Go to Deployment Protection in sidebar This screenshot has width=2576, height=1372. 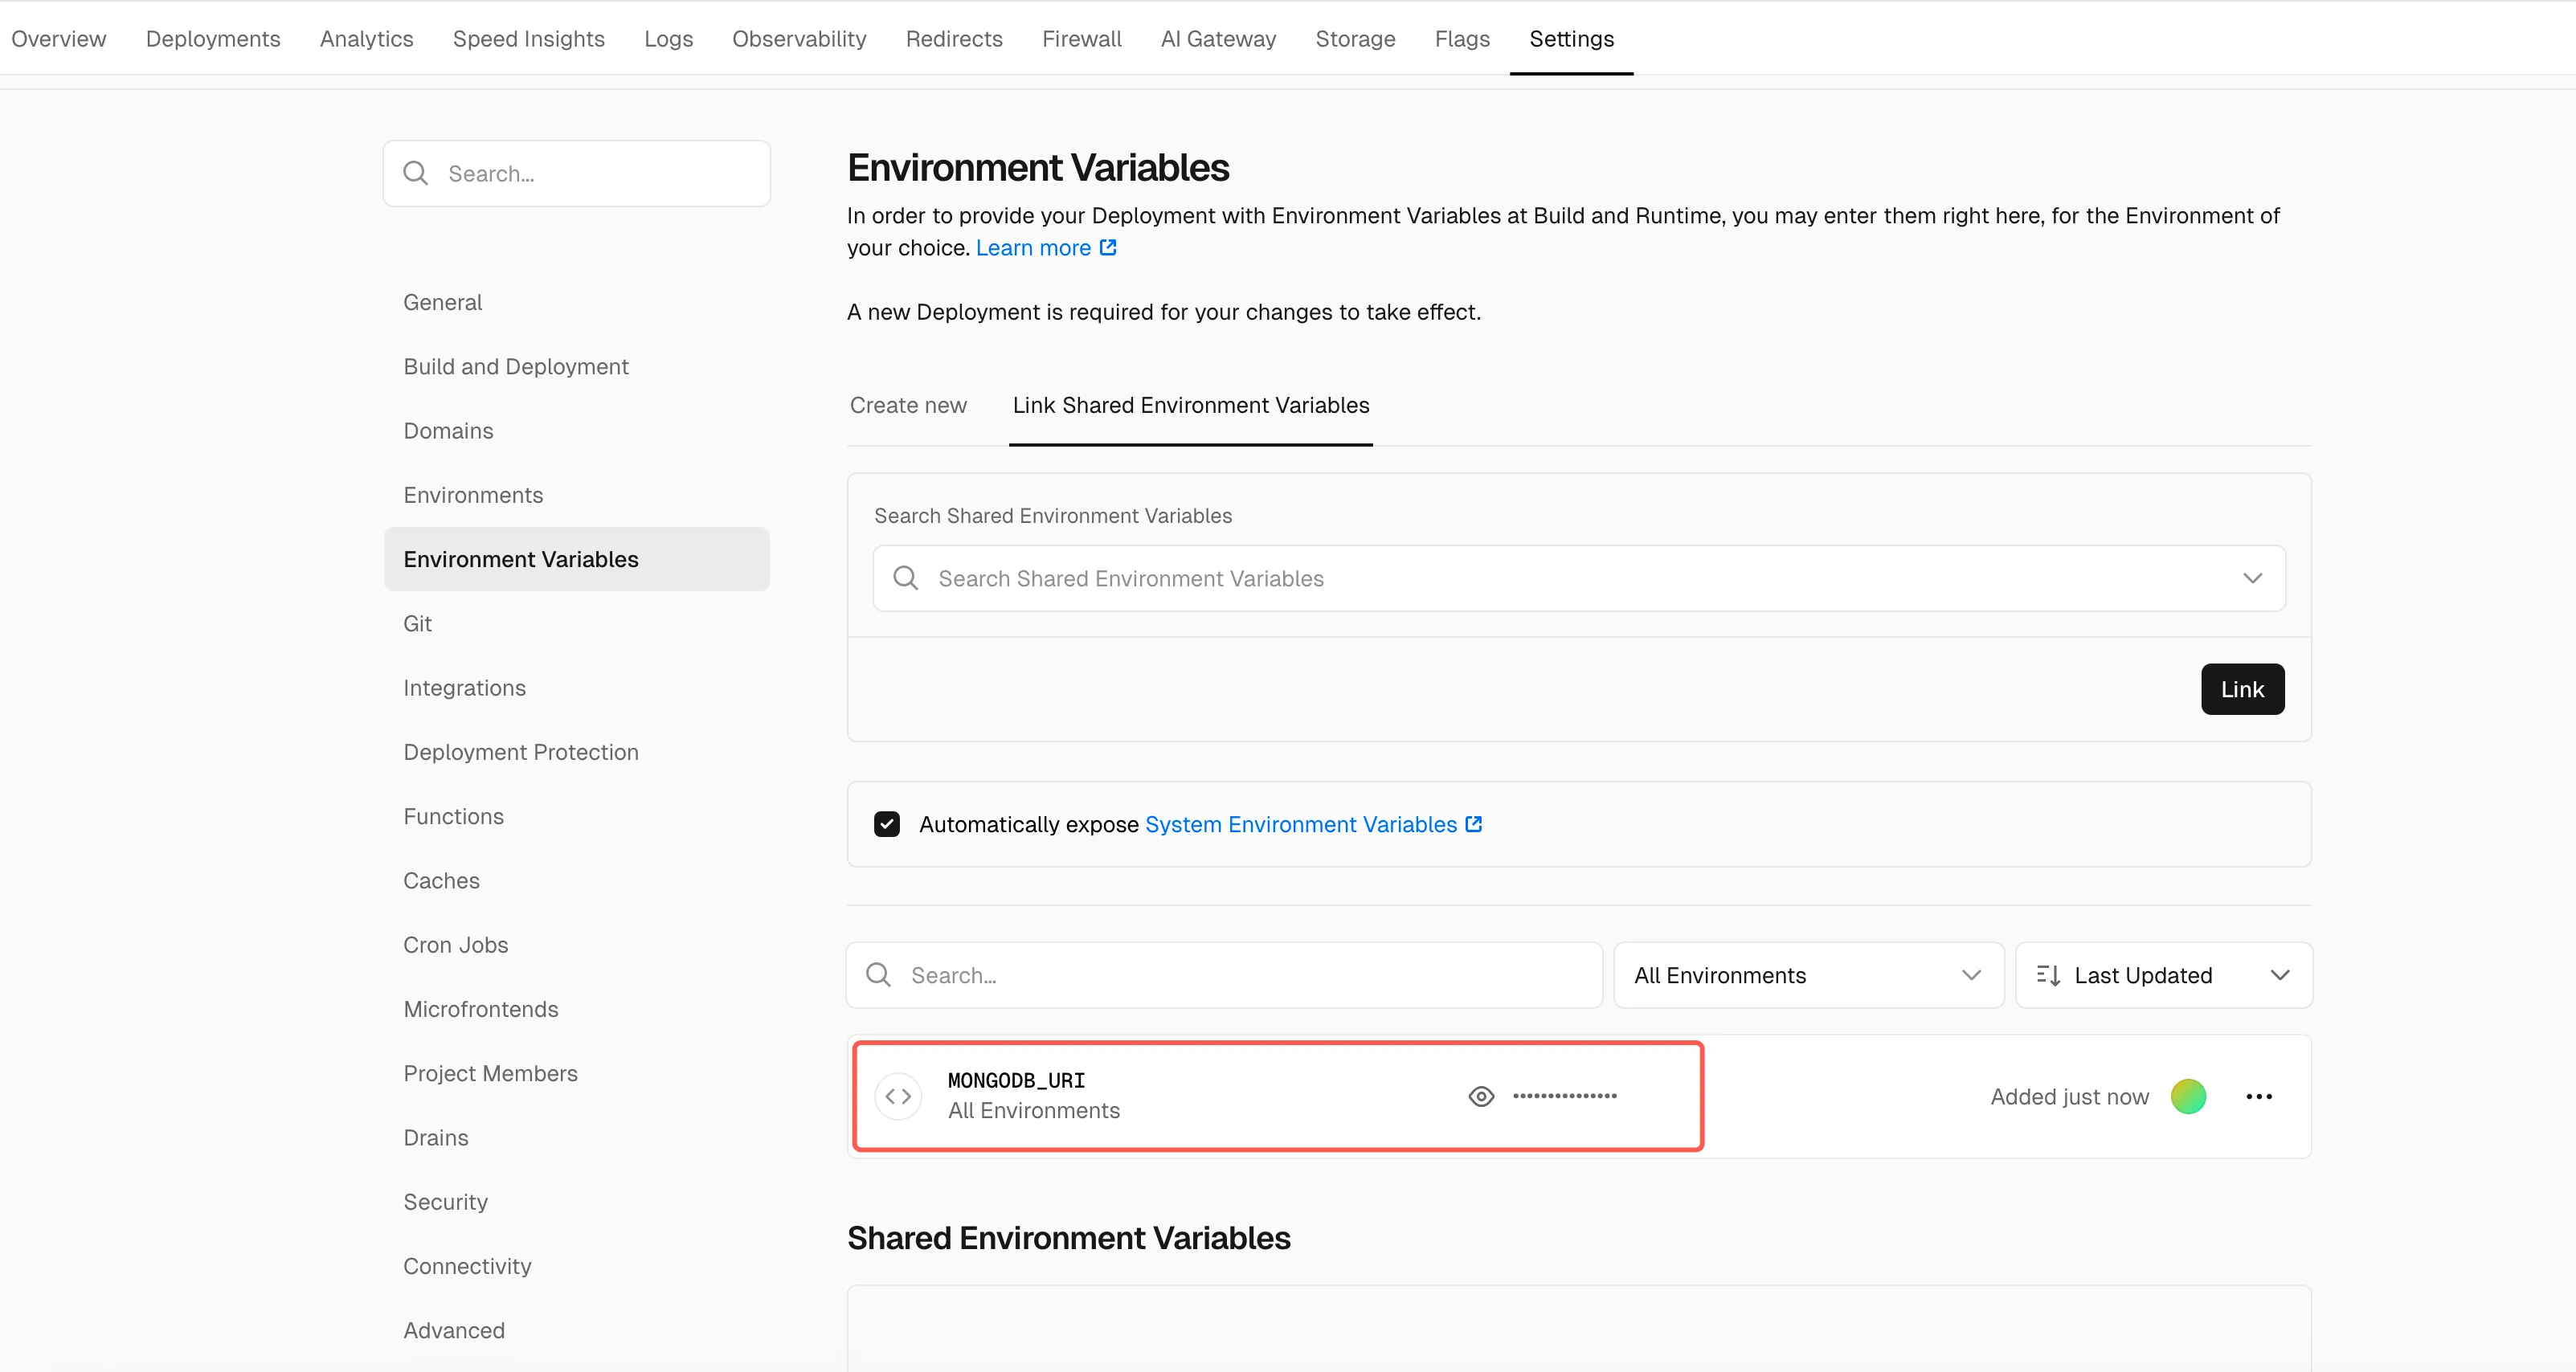(x=520, y=752)
